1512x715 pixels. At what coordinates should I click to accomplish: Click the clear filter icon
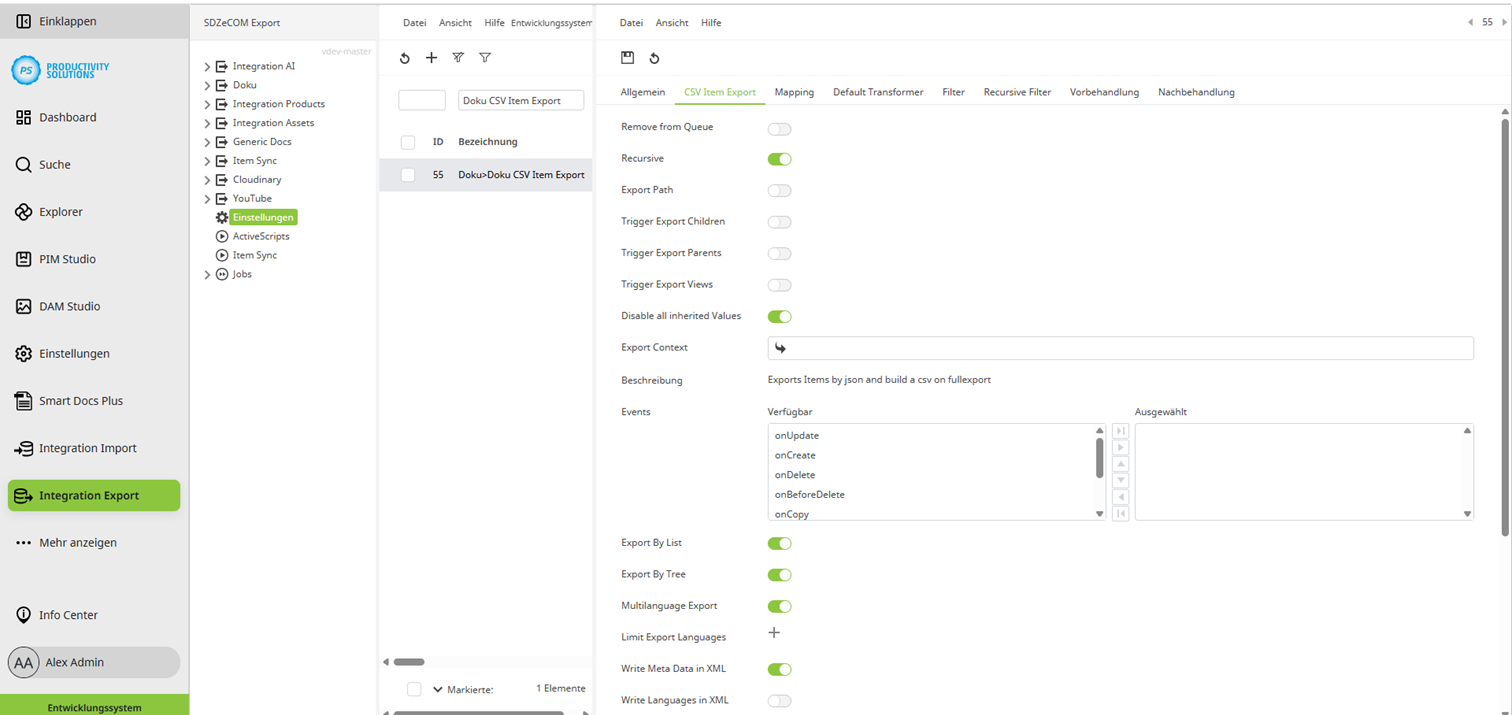pyautogui.click(x=458, y=57)
